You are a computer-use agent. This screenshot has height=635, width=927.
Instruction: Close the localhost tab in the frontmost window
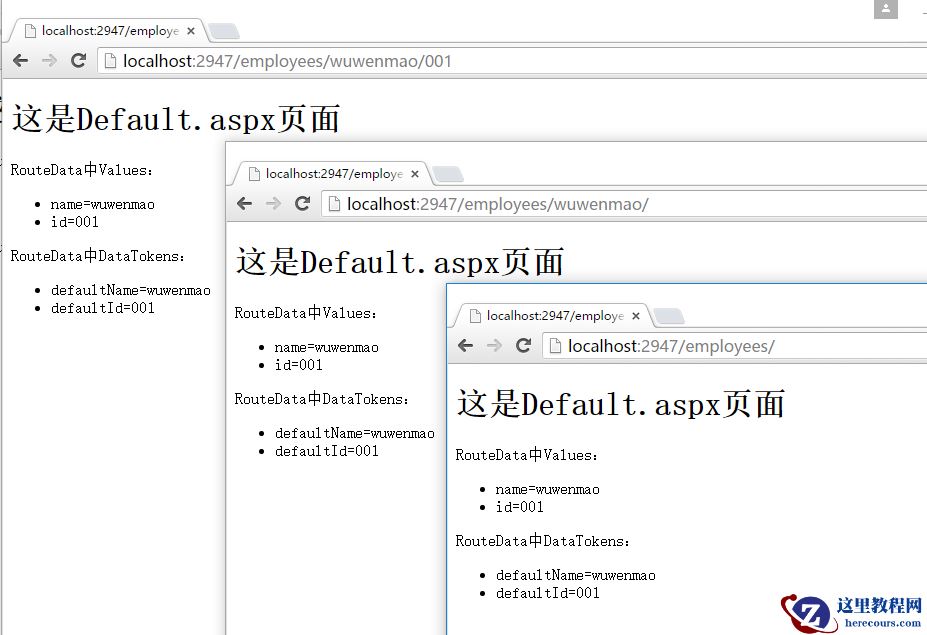pos(636,315)
